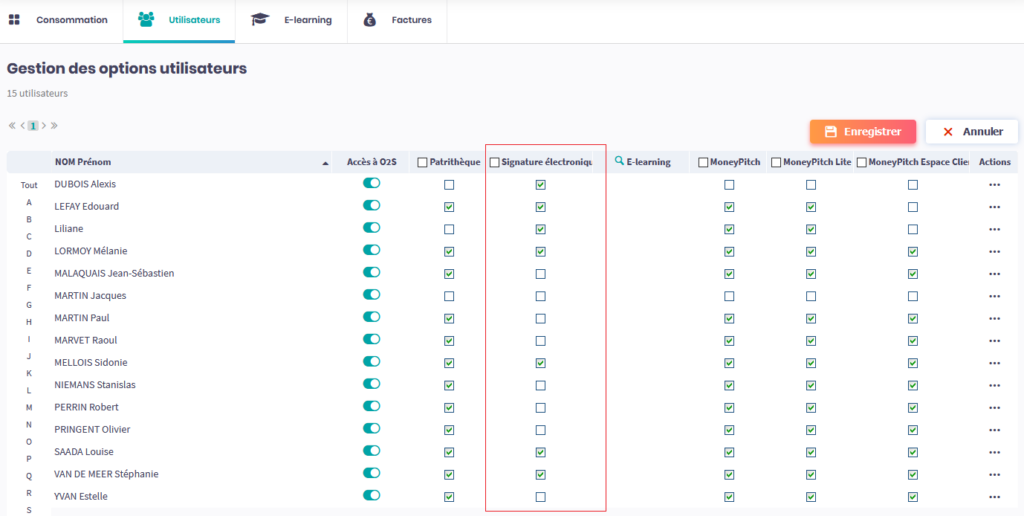Click the Annuler button
The width and height of the screenshot is (1024, 516).
pyautogui.click(x=970, y=131)
